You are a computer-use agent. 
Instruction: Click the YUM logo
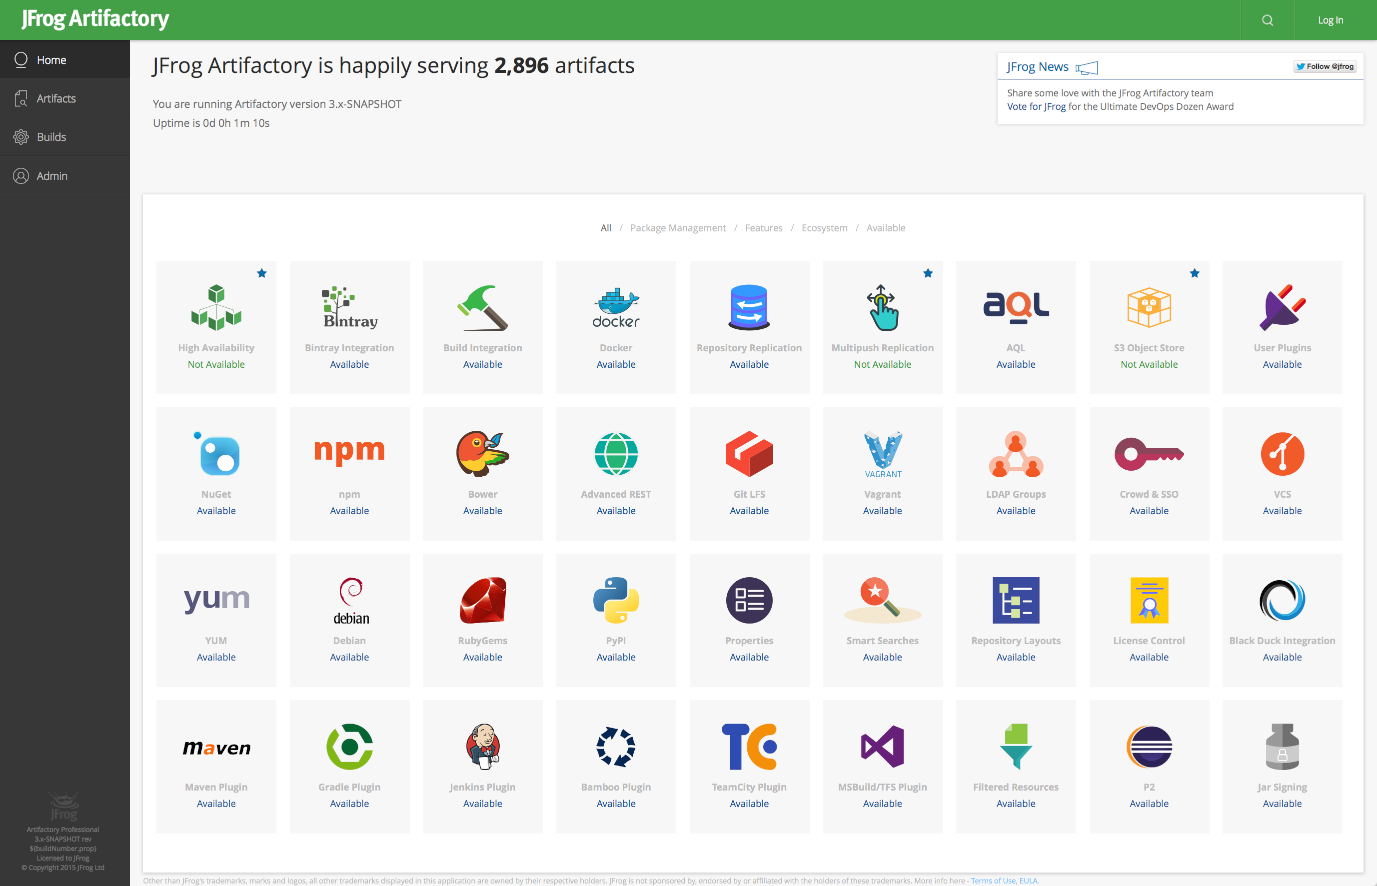point(216,599)
